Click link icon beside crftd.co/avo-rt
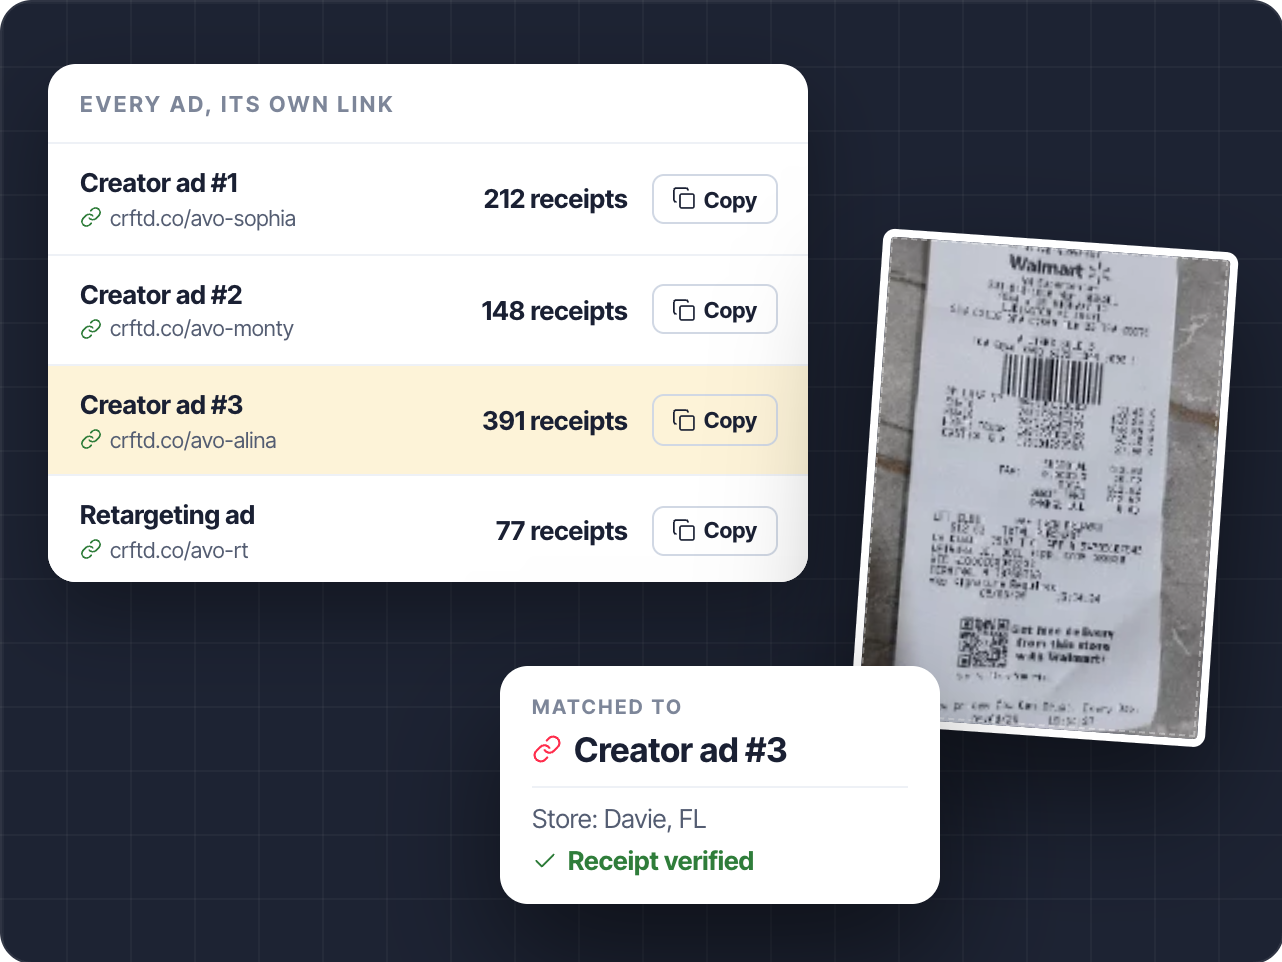 point(91,550)
